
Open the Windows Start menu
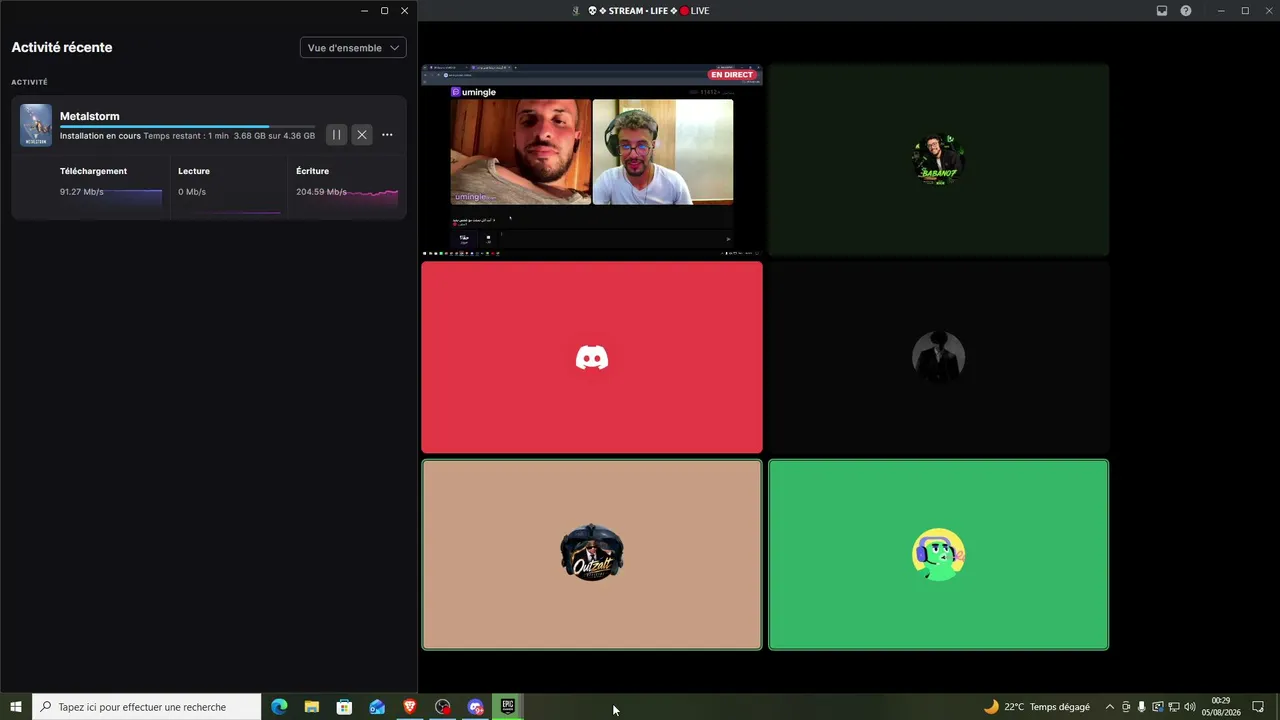[x=16, y=707]
